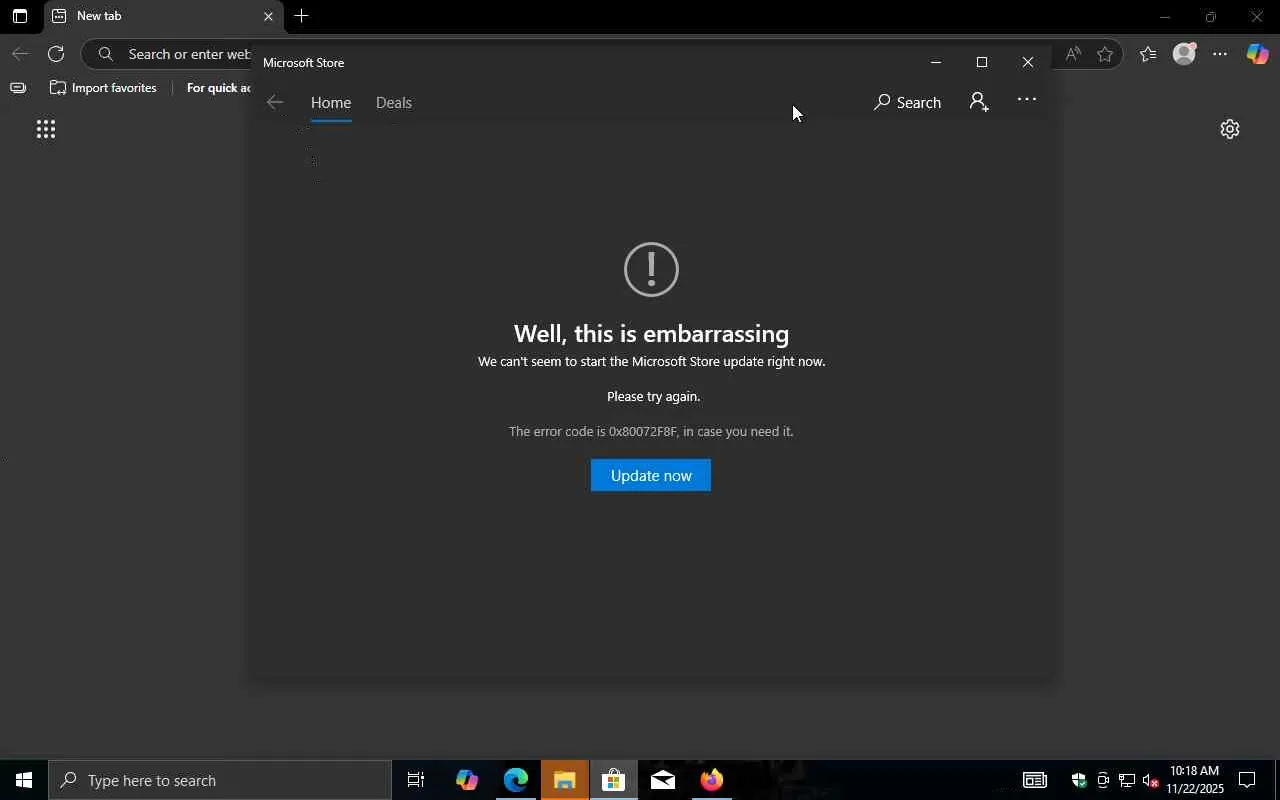Open the notification Action Center

(x=1248, y=780)
